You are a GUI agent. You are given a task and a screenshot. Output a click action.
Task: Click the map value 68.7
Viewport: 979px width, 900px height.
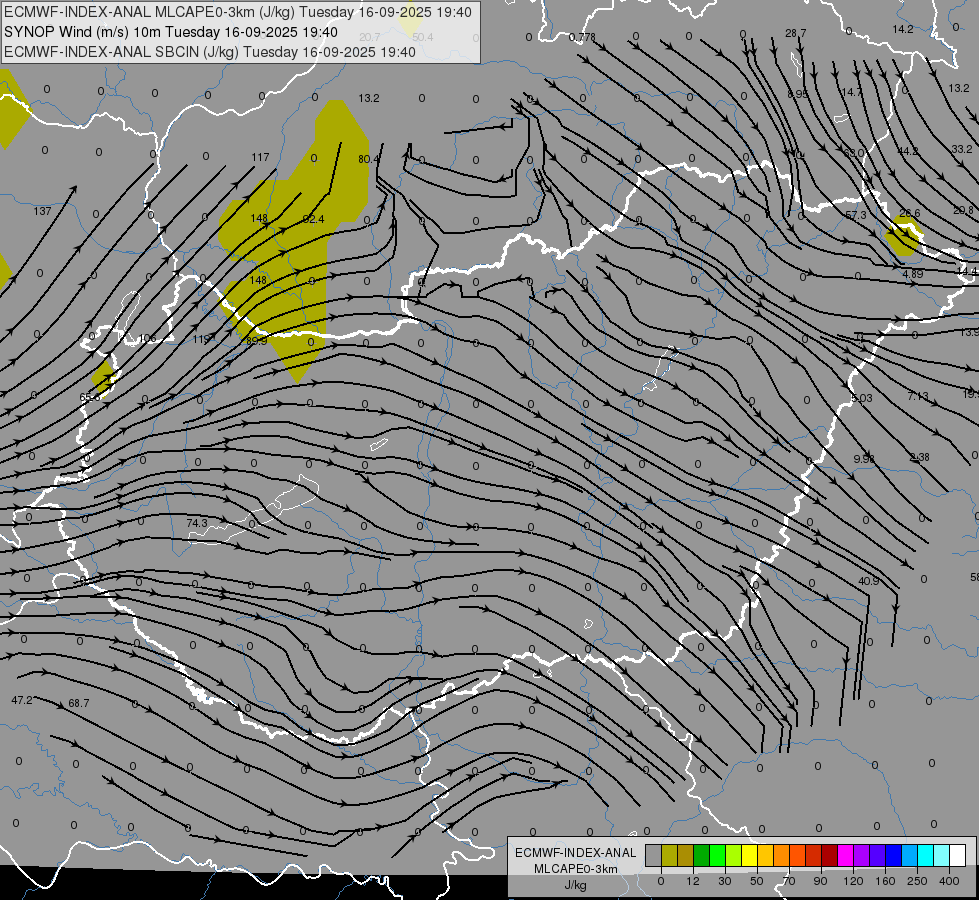(x=79, y=703)
